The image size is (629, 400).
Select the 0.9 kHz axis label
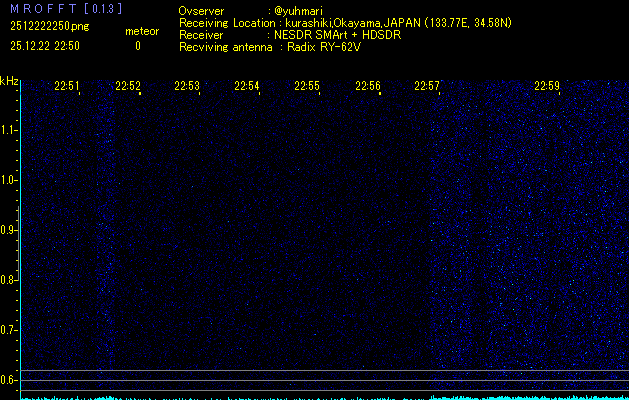click(x=9, y=230)
